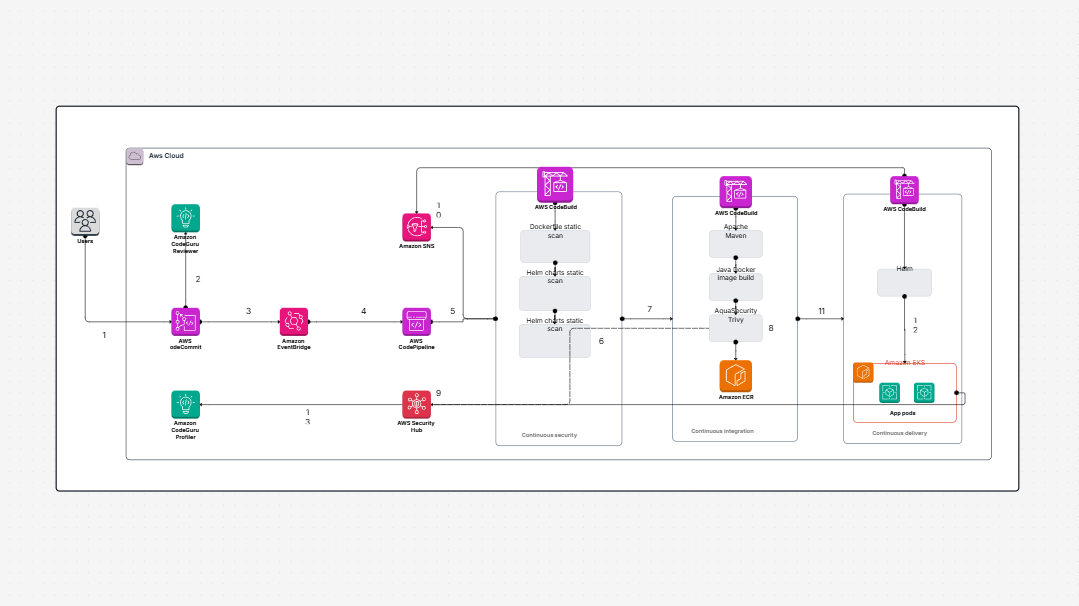Click the Amazon EventBridge icon
This screenshot has height=606, width=1079.
coord(294,322)
